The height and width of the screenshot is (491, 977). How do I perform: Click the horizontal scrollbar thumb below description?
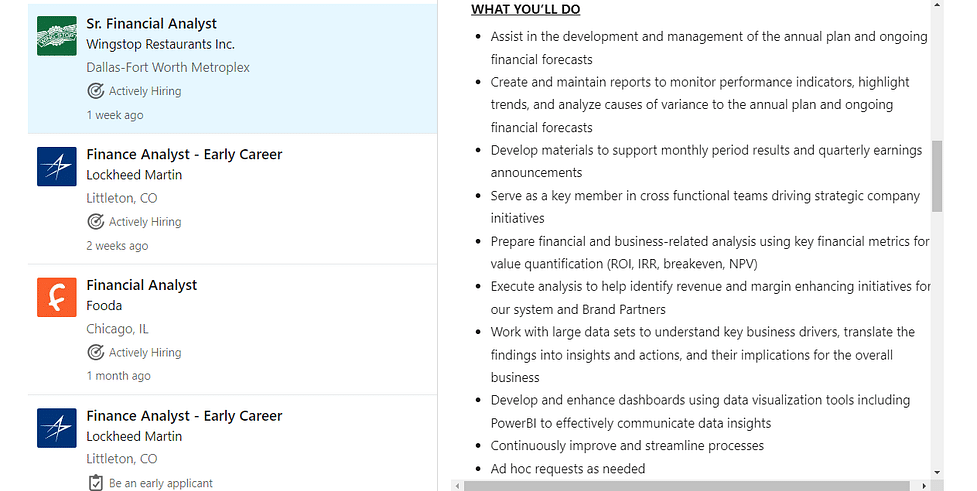point(687,486)
